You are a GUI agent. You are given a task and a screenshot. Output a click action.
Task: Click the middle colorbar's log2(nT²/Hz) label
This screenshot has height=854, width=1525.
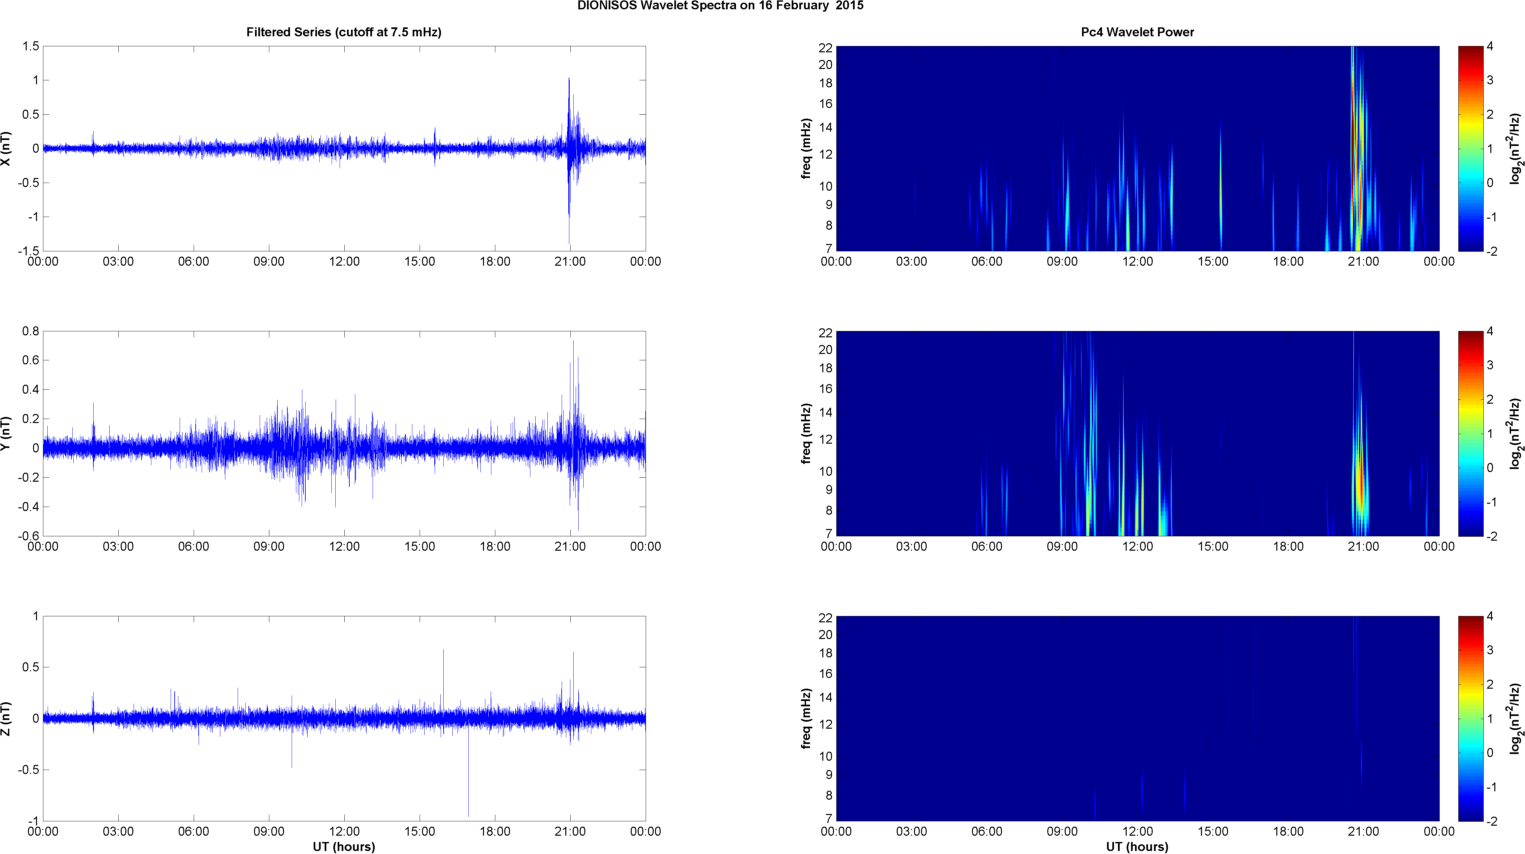click(1516, 433)
